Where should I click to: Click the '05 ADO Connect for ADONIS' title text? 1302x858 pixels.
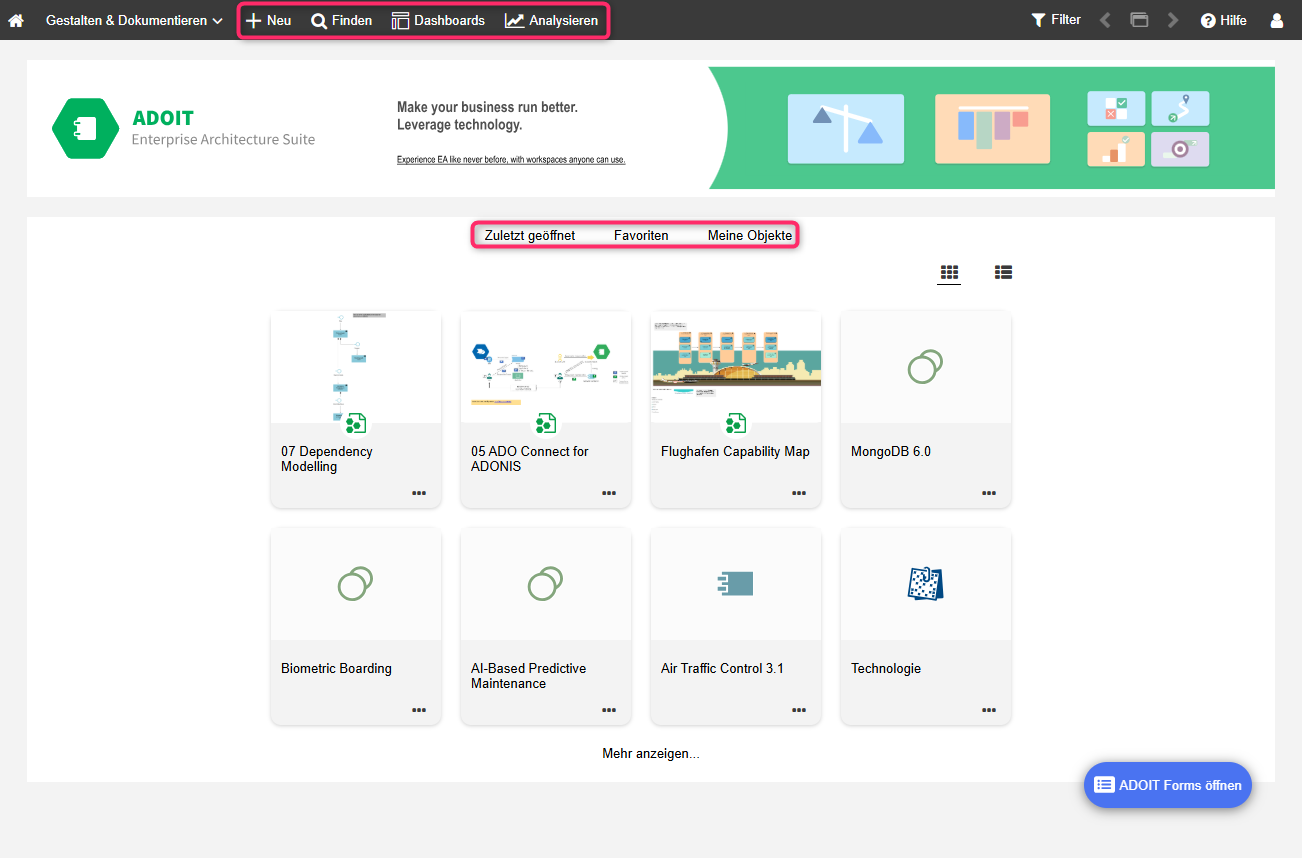(x=530, y=459)
